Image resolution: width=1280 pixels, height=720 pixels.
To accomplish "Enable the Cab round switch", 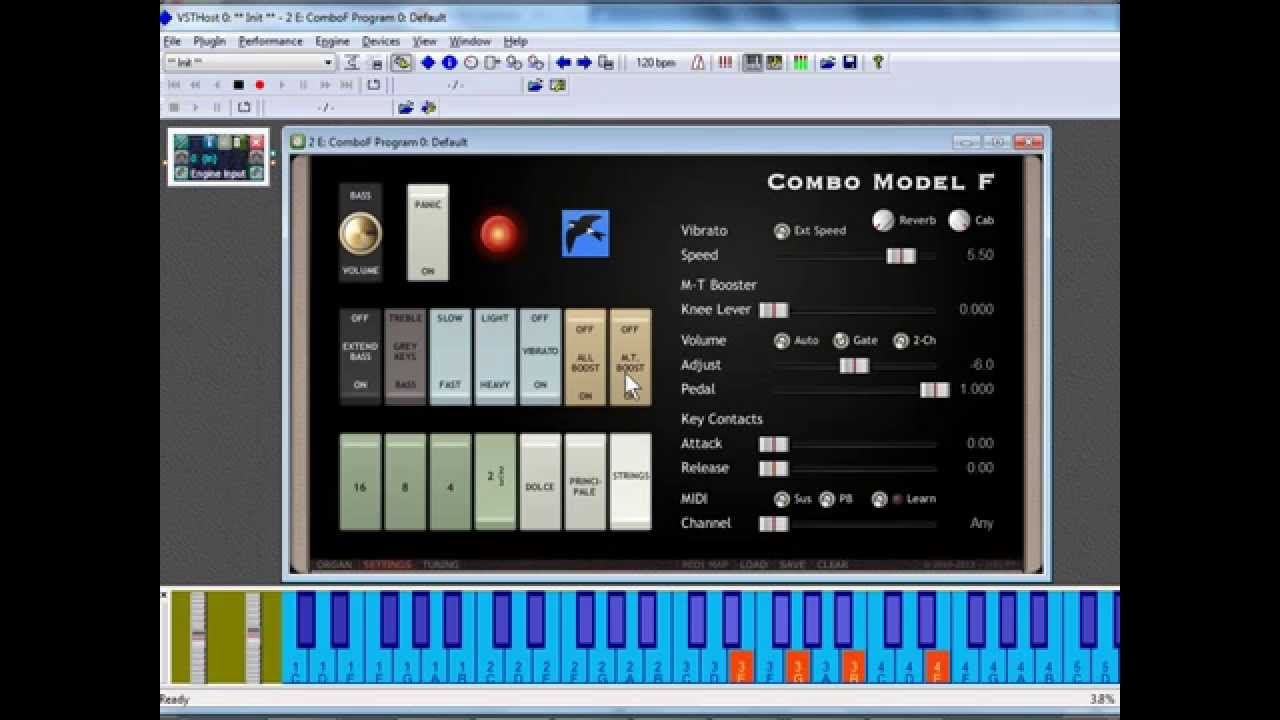I will [x=959, y=220].
